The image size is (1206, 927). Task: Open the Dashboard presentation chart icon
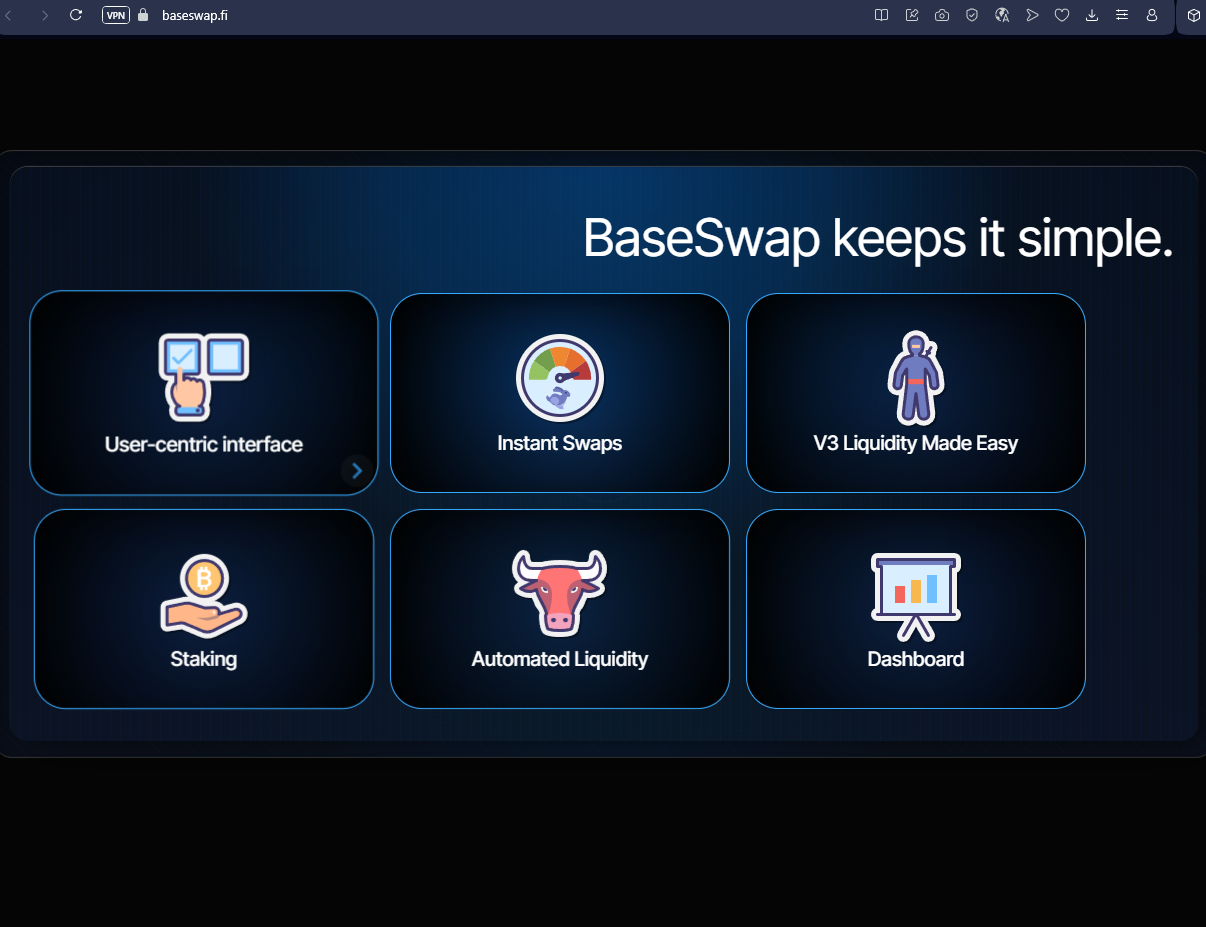click(915, 593)
